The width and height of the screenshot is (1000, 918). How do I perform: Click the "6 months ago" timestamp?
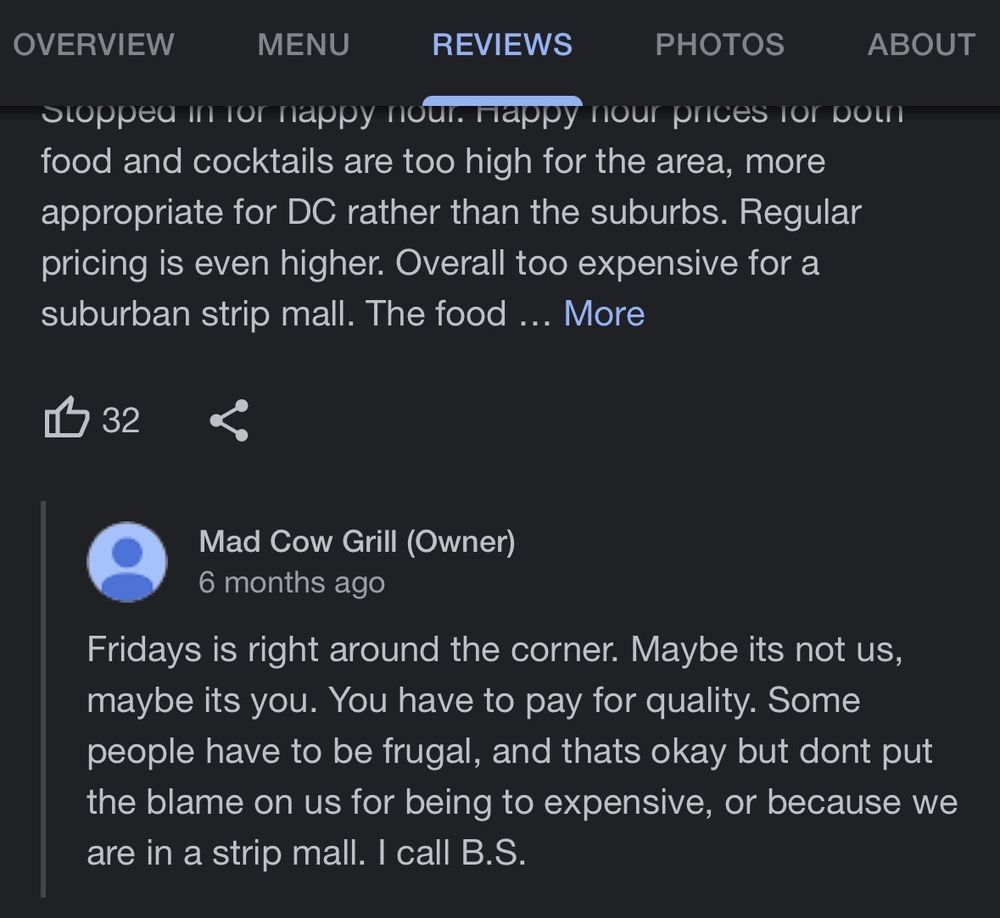pyautogui.click(x=291, y=583)
